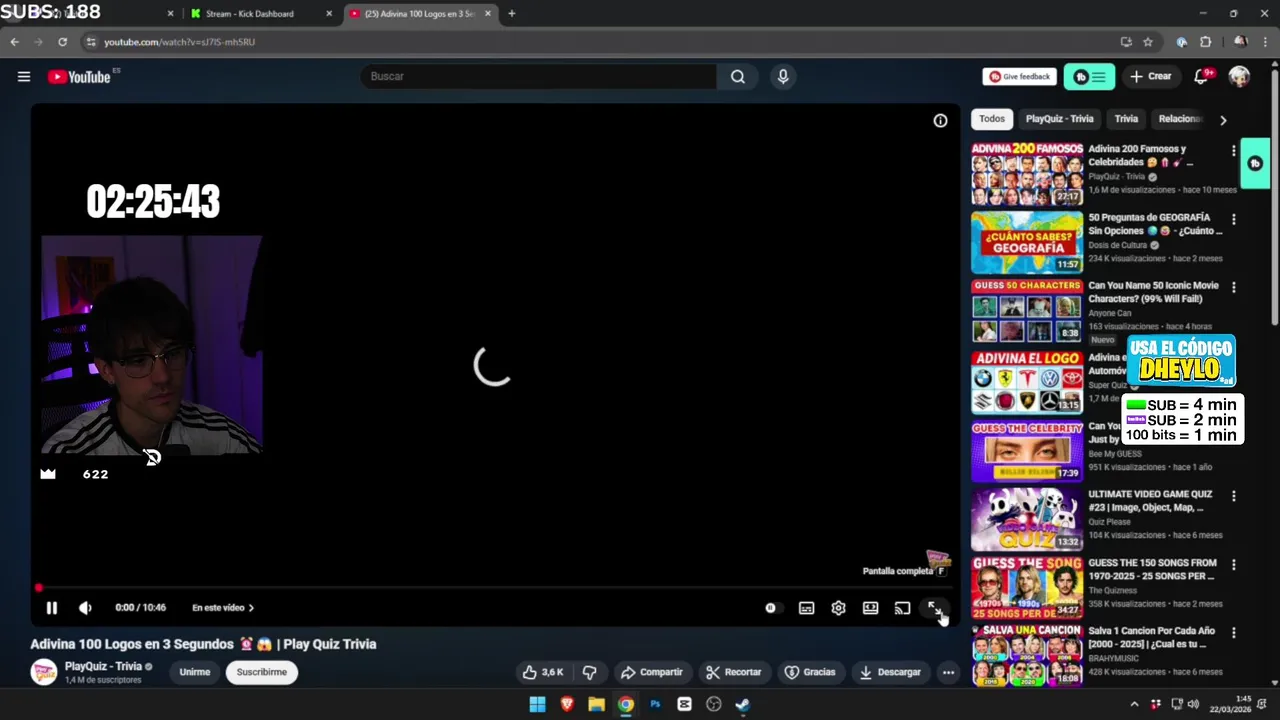Image resolution: width=1280 pixels, height=720 pixels.
Task: Share the video via Compartir
Action: 651,672
